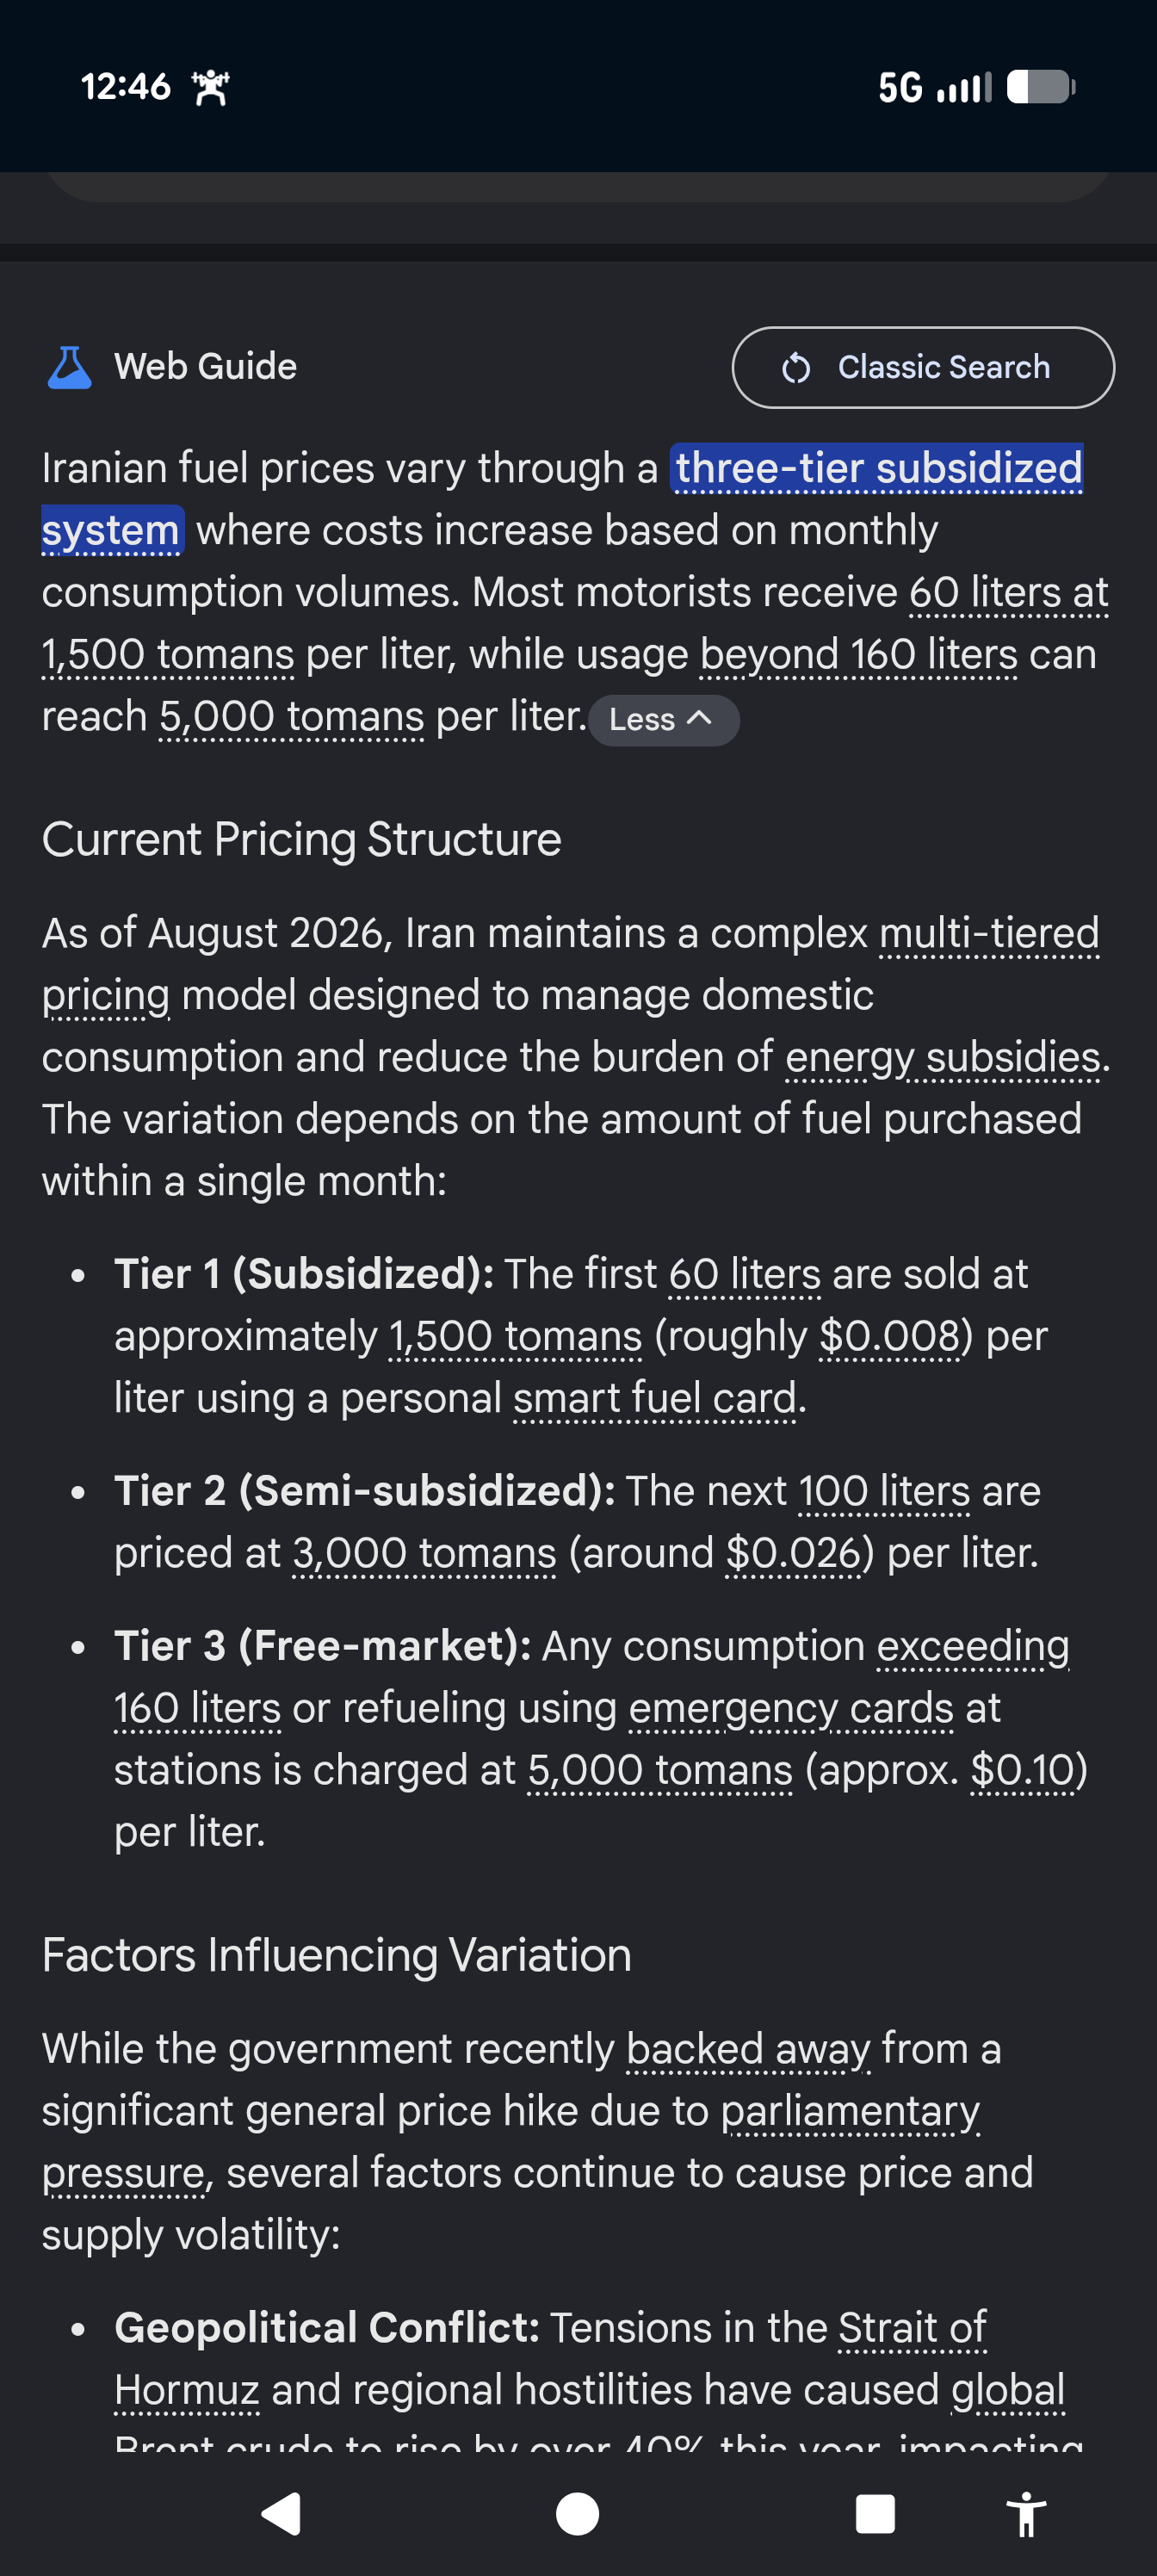Tap the battery icon in the status bar
1157x2576 pixels.
[x=1040, y=87]
